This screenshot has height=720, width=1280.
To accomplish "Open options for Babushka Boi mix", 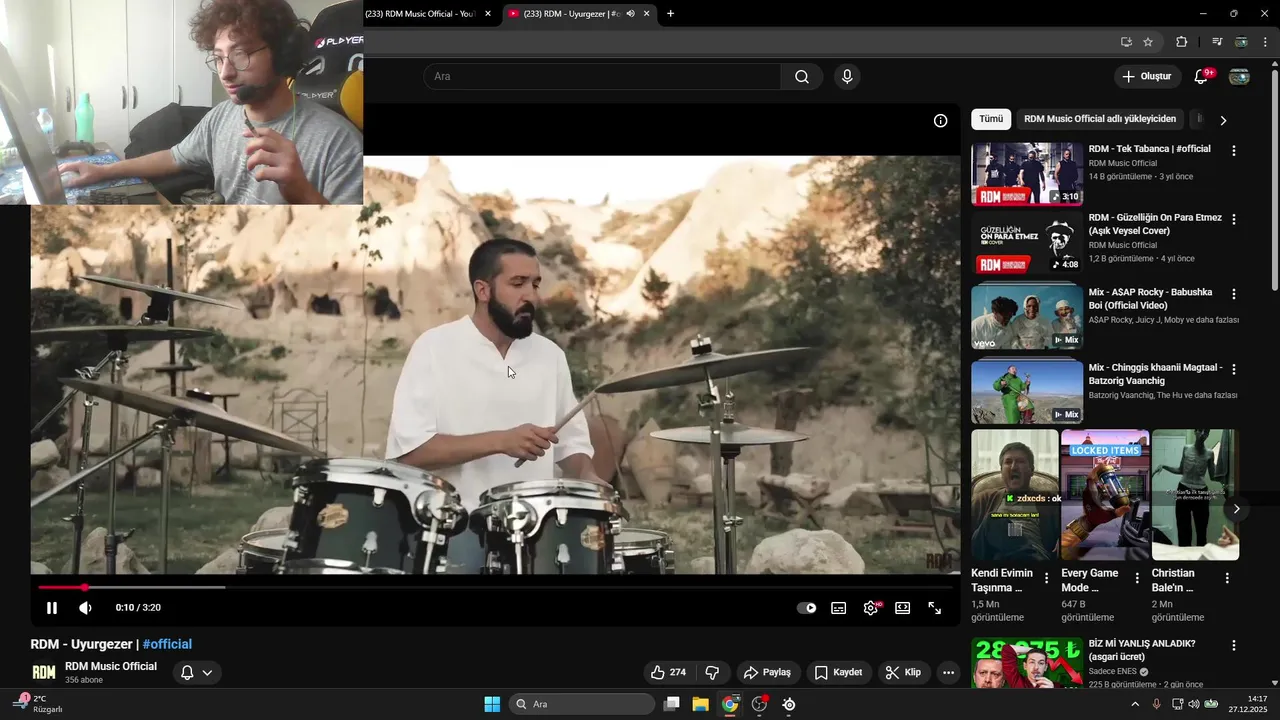I will (x=1233, y=294).
